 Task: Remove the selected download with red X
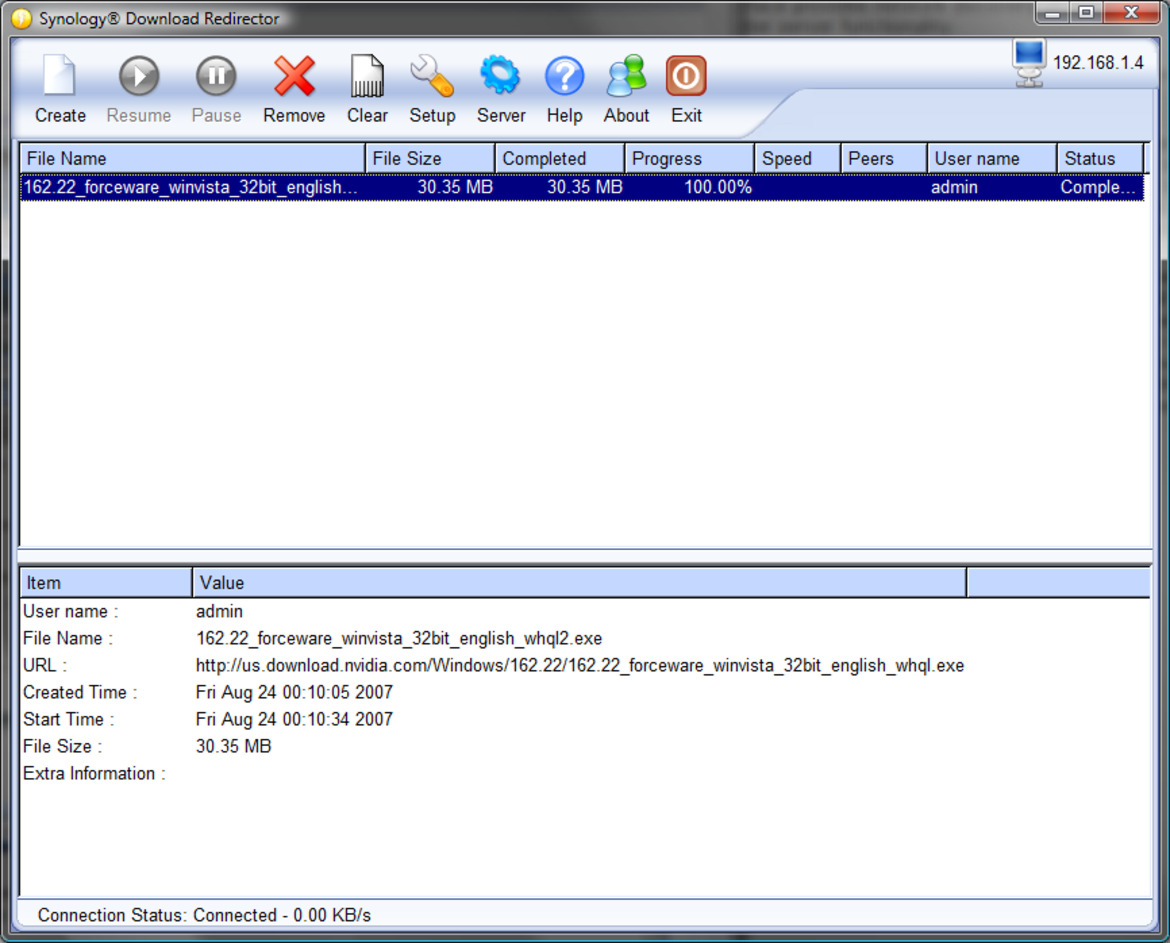pos(294,75)
